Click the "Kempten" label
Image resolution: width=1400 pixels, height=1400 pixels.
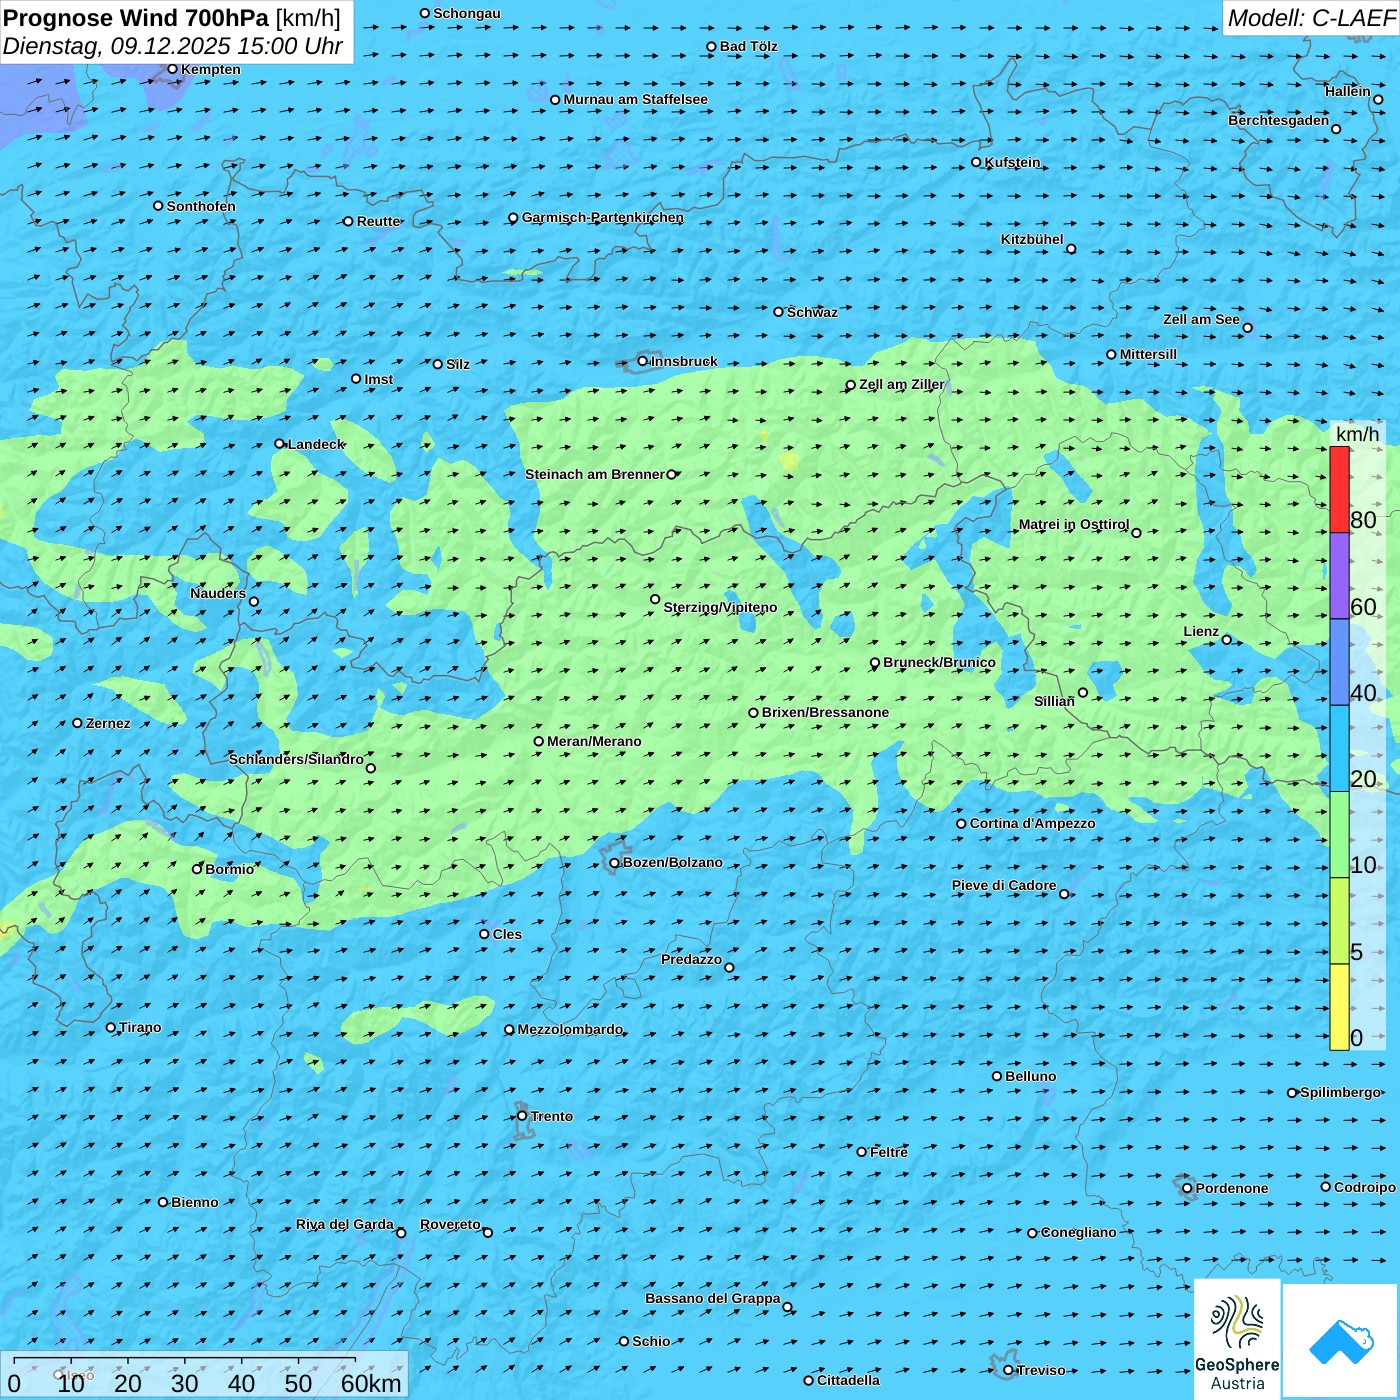pyautogui.click(x=211, y=69)
